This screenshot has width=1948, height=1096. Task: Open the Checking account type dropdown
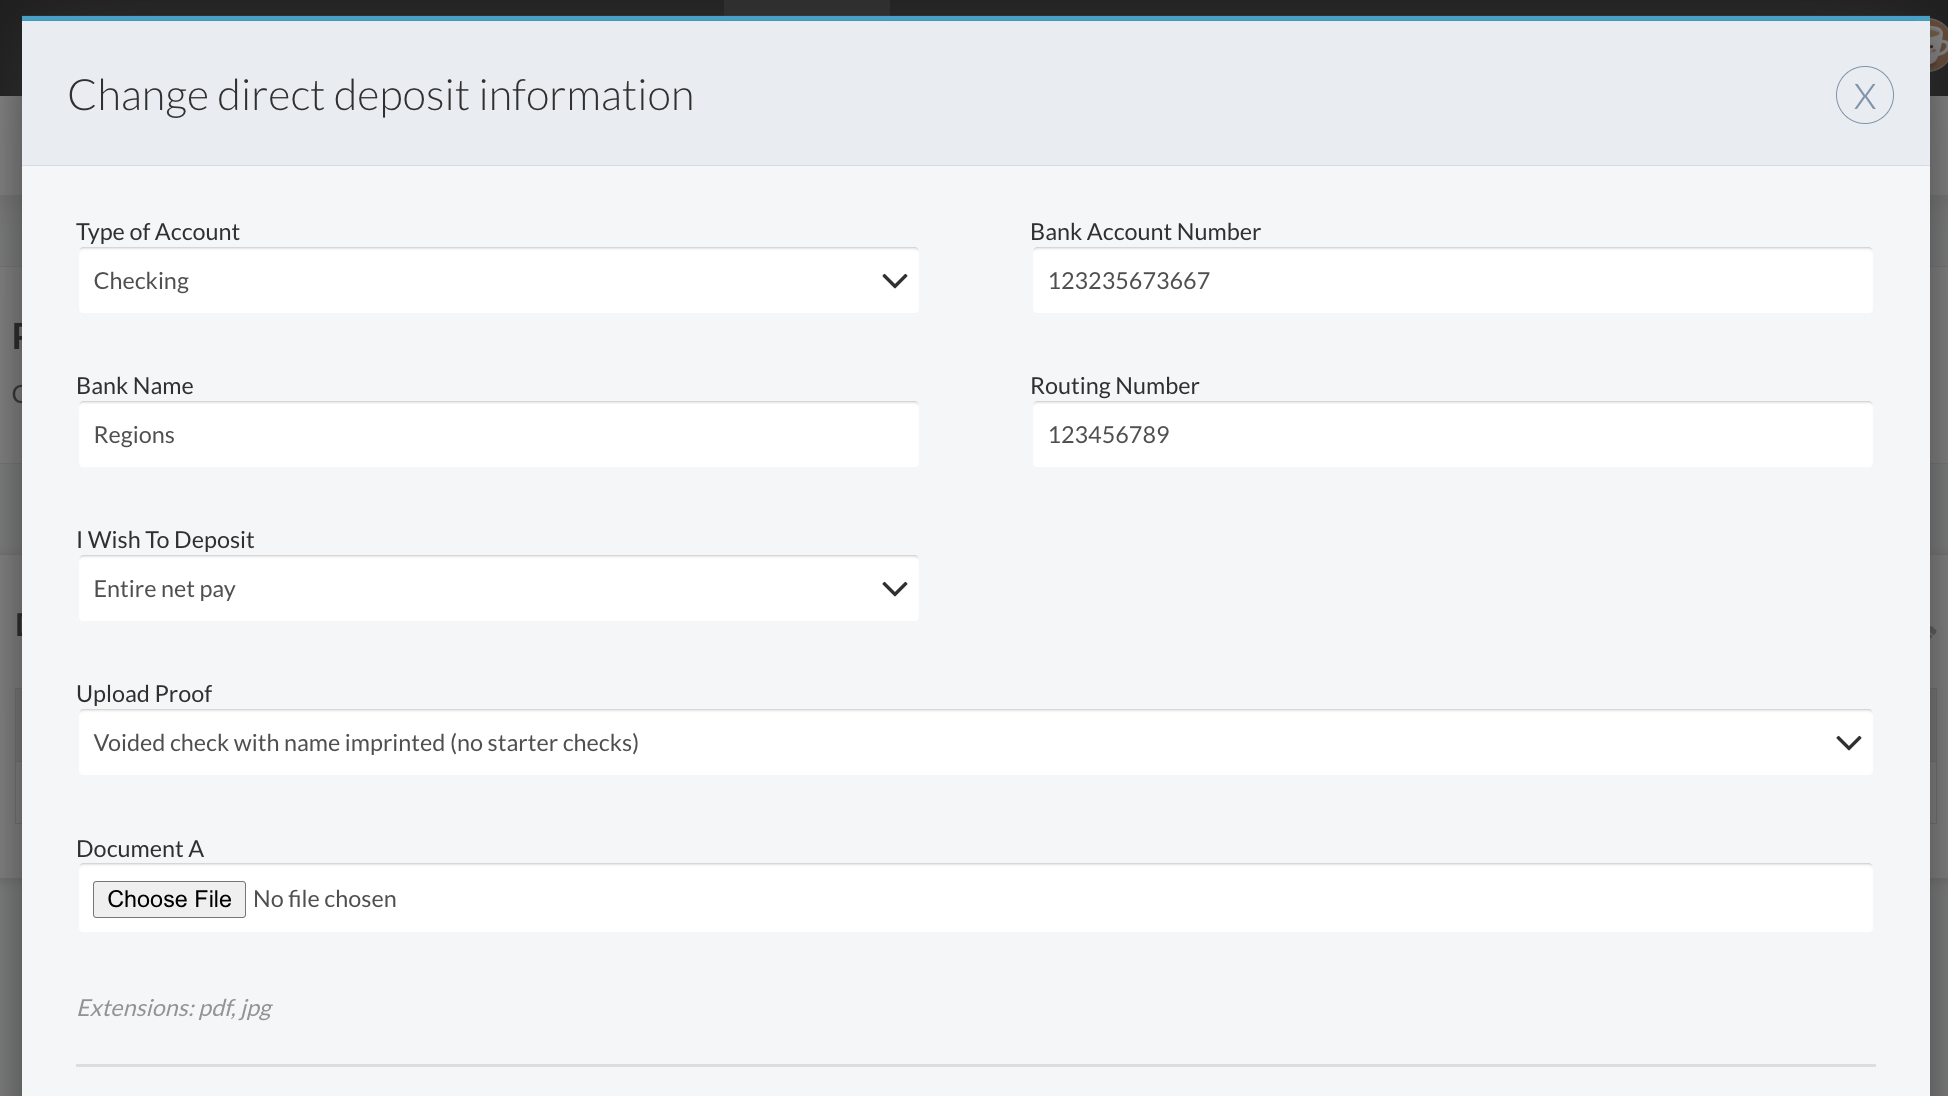[x=480, y=281]
